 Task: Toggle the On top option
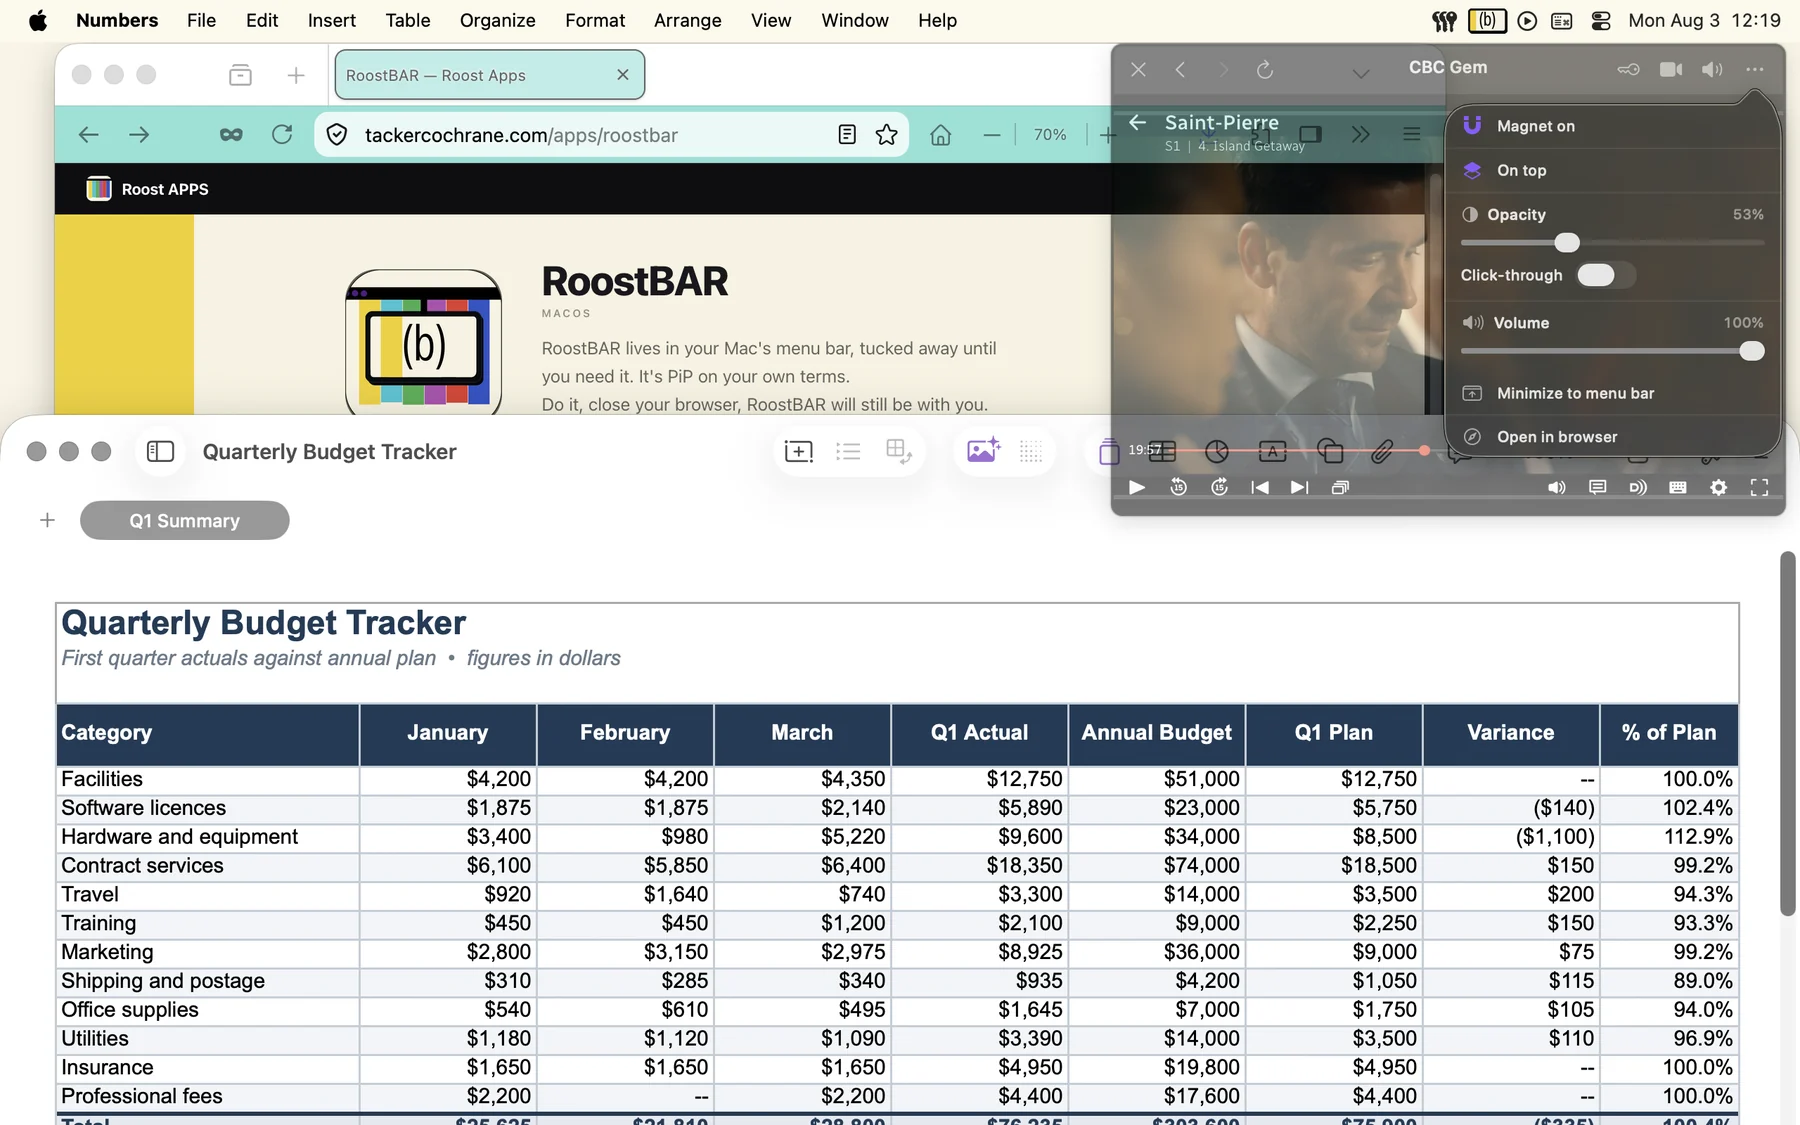pos(1612,170)
